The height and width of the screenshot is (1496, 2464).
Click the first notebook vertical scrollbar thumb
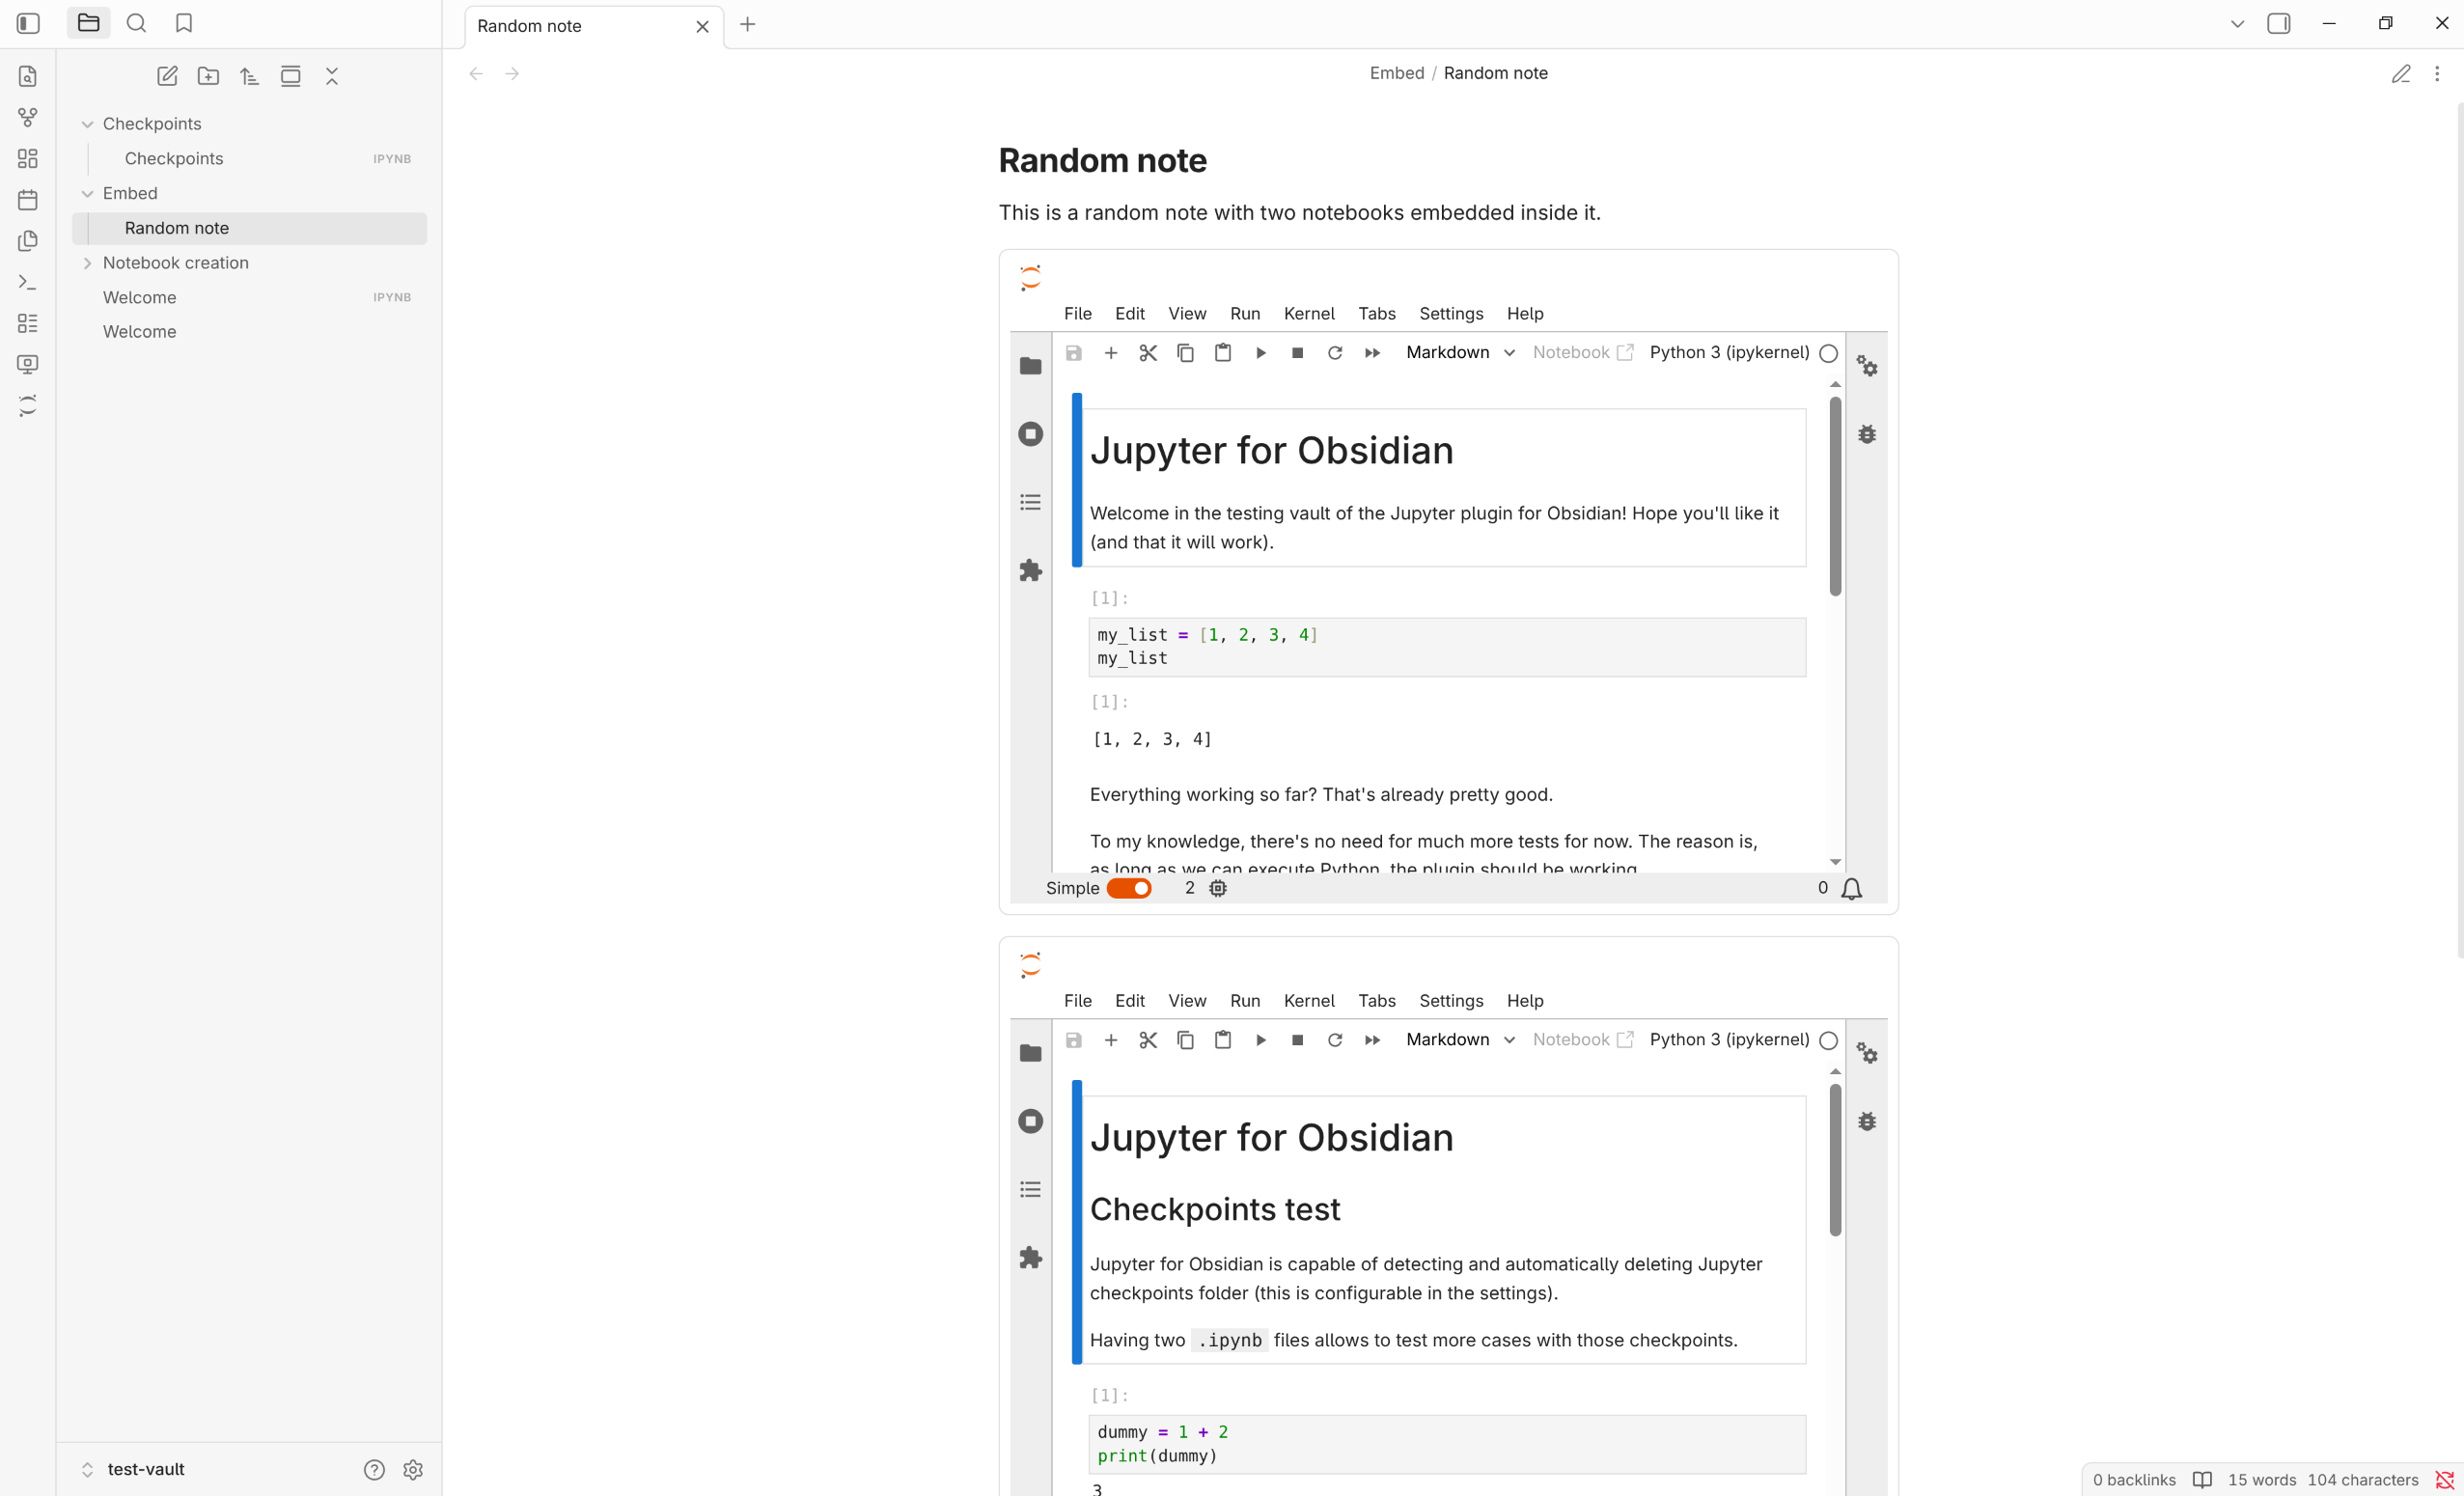[1835, 496]
